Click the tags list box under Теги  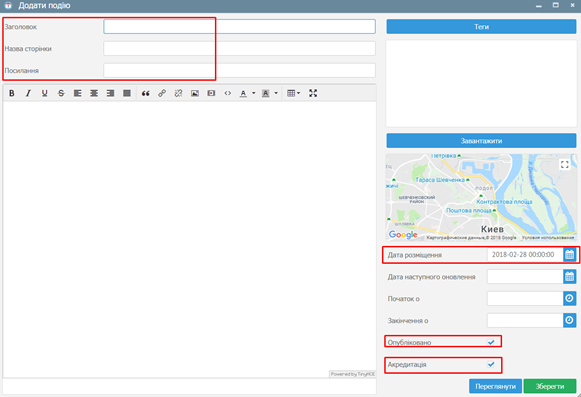[481, 83]
